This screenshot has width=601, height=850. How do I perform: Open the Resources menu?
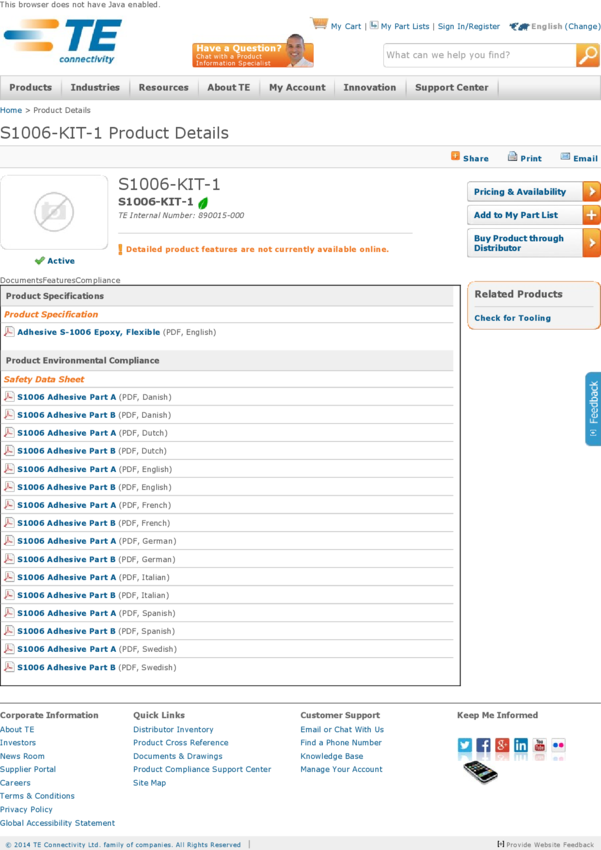point(164,87)
